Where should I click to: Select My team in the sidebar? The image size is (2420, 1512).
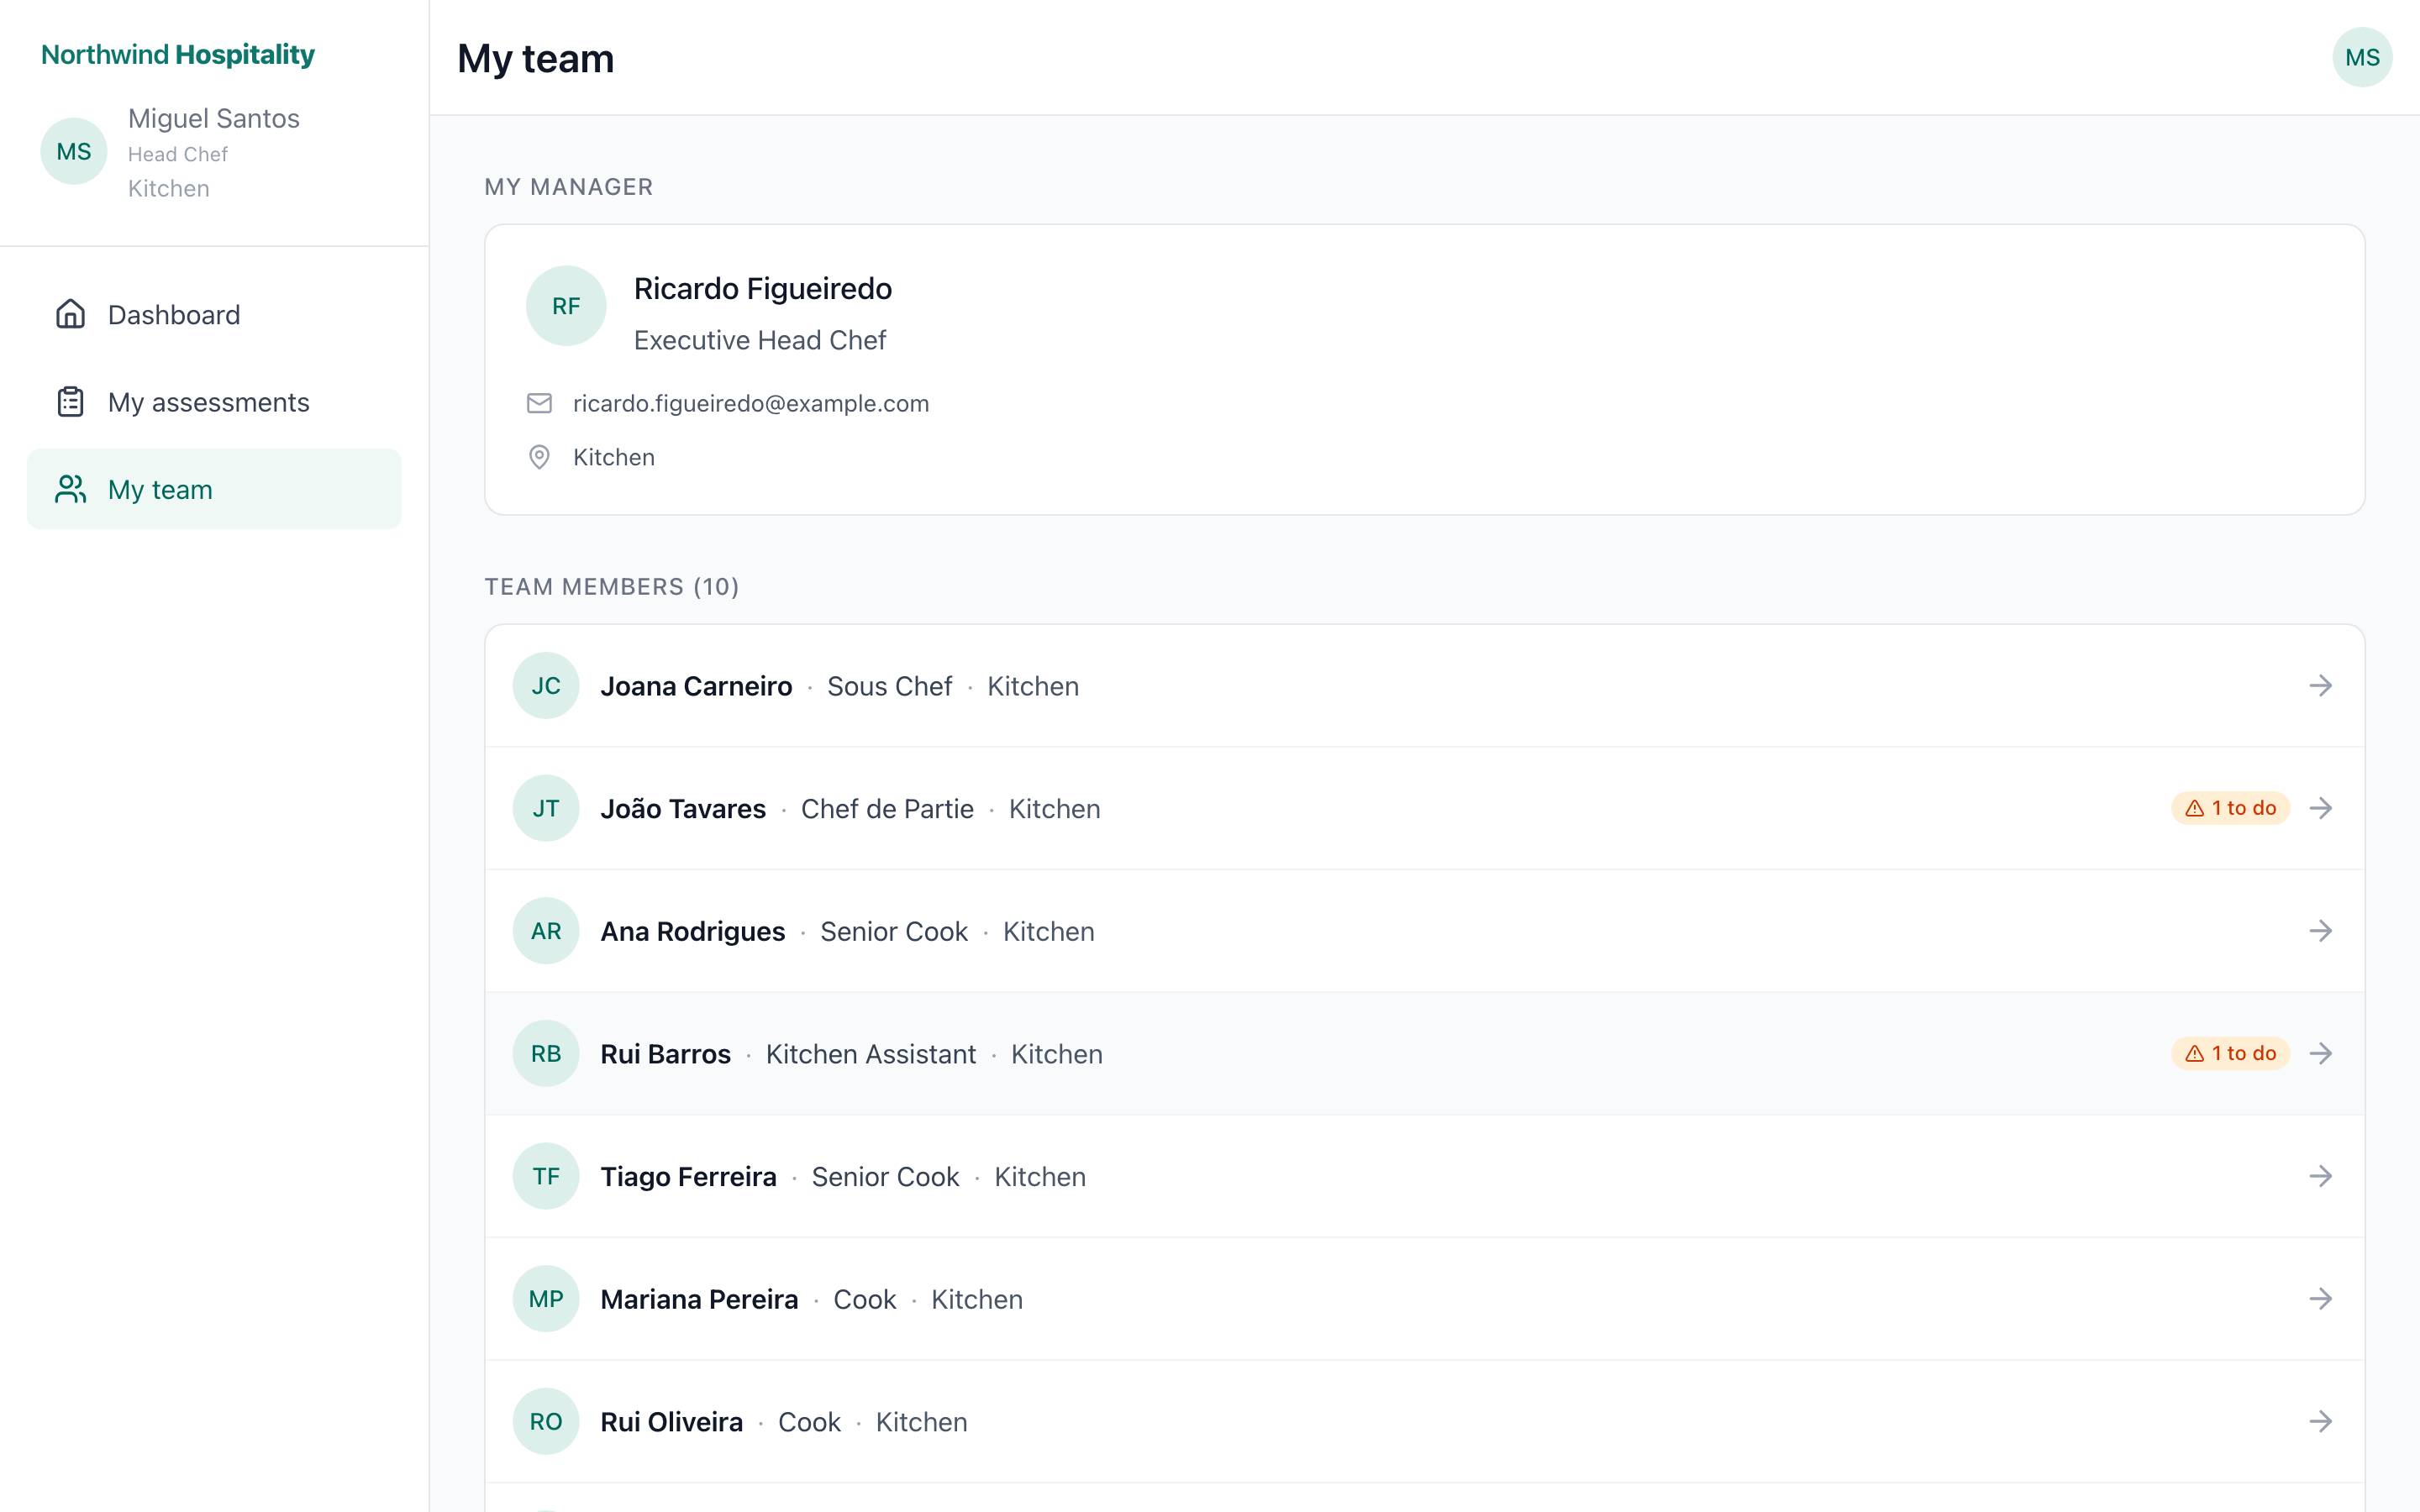214,489
